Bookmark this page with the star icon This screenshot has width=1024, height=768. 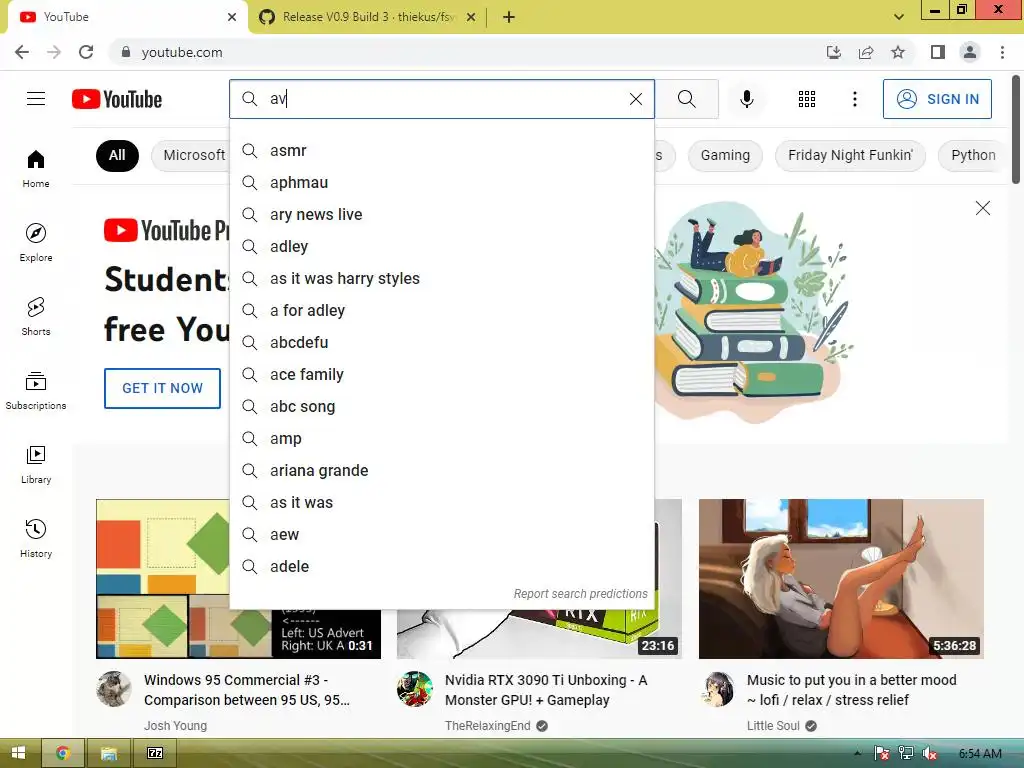[898, 52]
